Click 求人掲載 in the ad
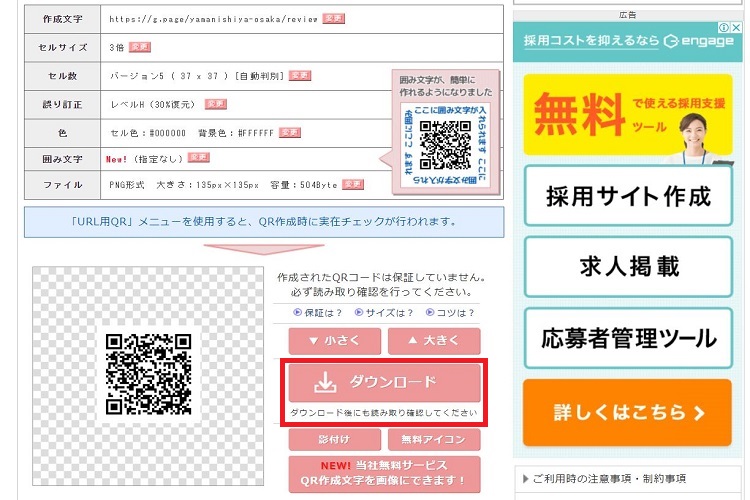This screenshot has width=750, height=500. [x=628, y=267]
